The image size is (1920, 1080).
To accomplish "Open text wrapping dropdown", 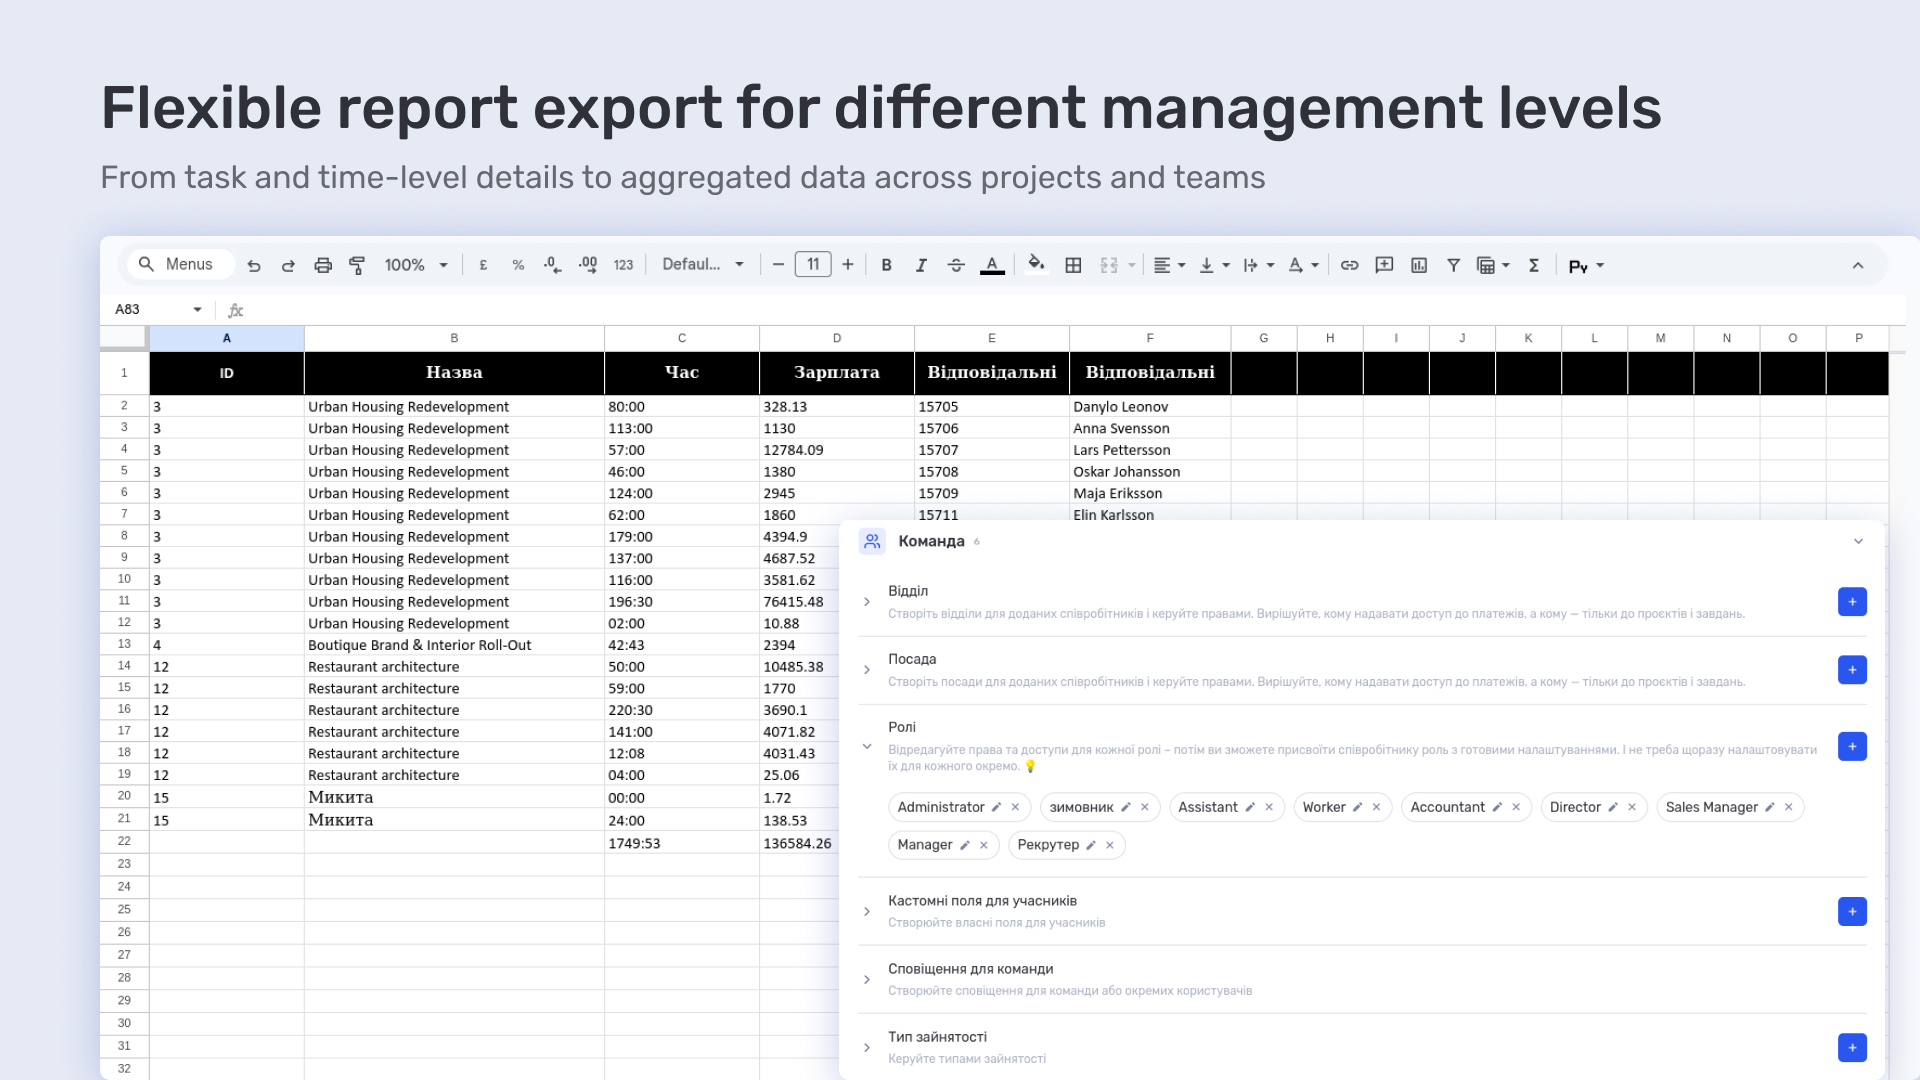I will [x=1258, y=265].
